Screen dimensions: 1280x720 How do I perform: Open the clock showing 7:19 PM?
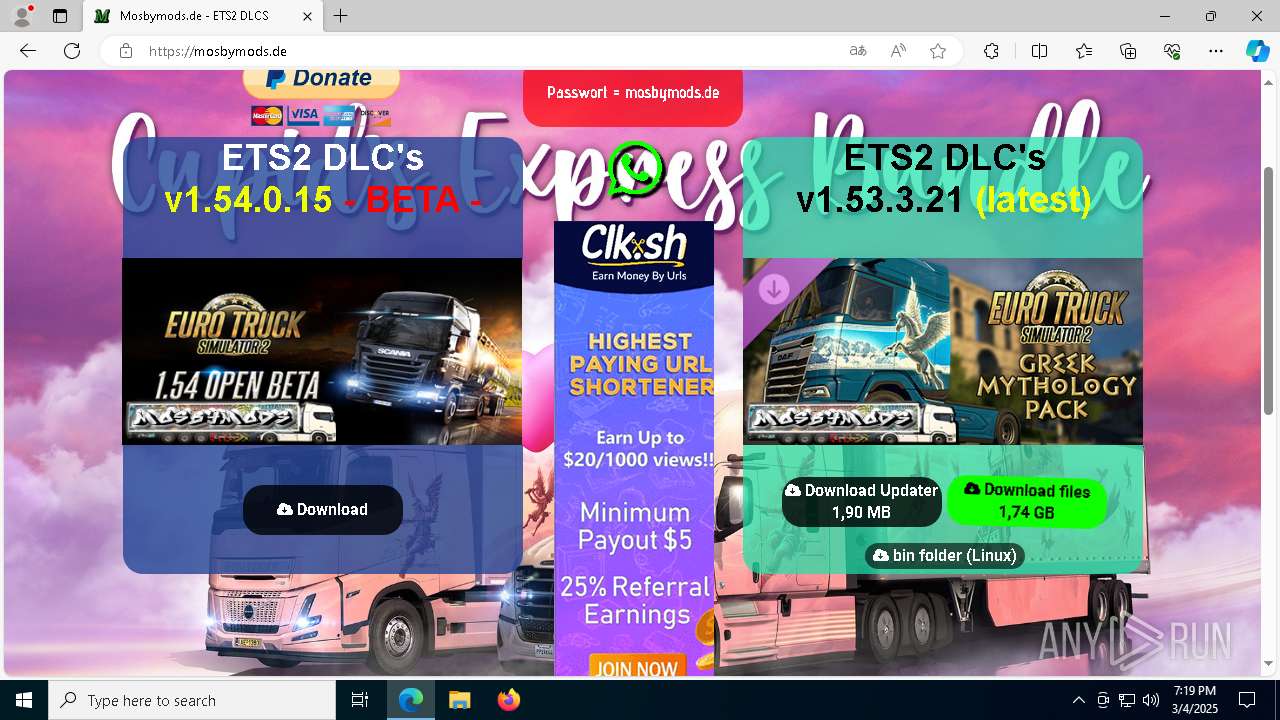coord(1195,700)
